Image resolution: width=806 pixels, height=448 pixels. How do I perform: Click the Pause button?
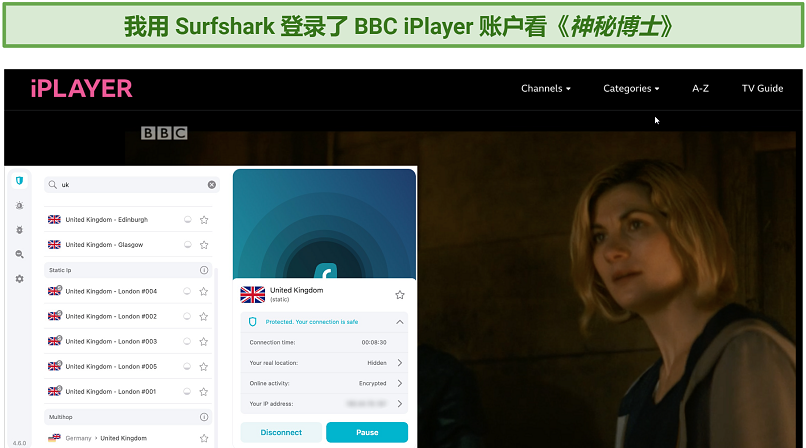pos(367,433)
